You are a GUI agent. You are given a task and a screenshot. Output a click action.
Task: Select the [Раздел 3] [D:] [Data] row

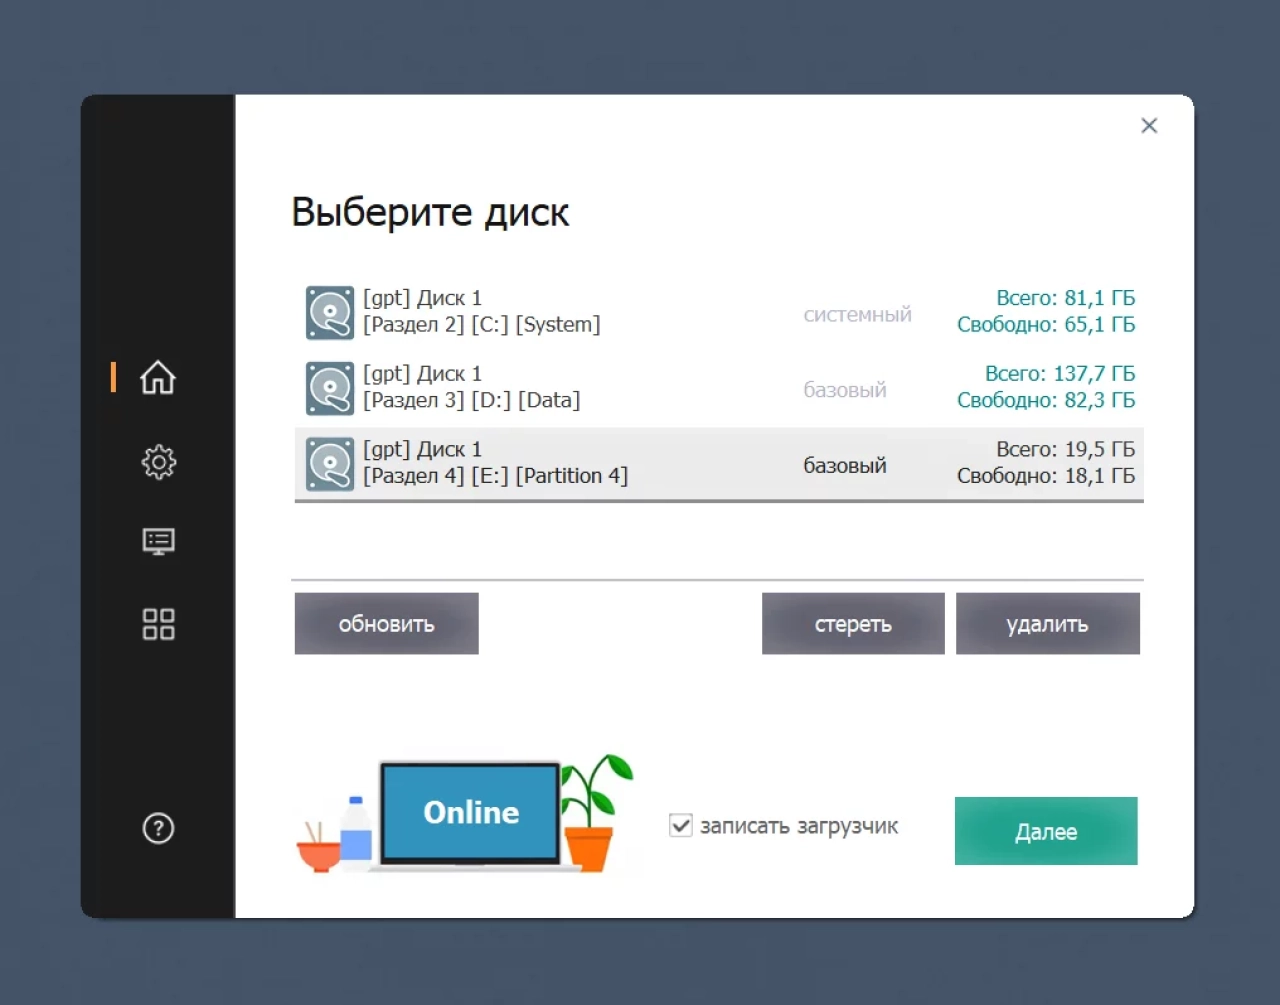click(719, 388)
